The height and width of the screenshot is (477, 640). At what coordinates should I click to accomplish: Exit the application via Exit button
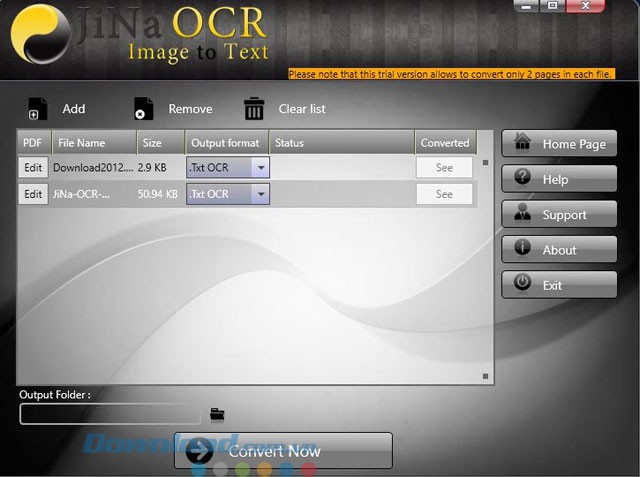(x=559, y=285)
